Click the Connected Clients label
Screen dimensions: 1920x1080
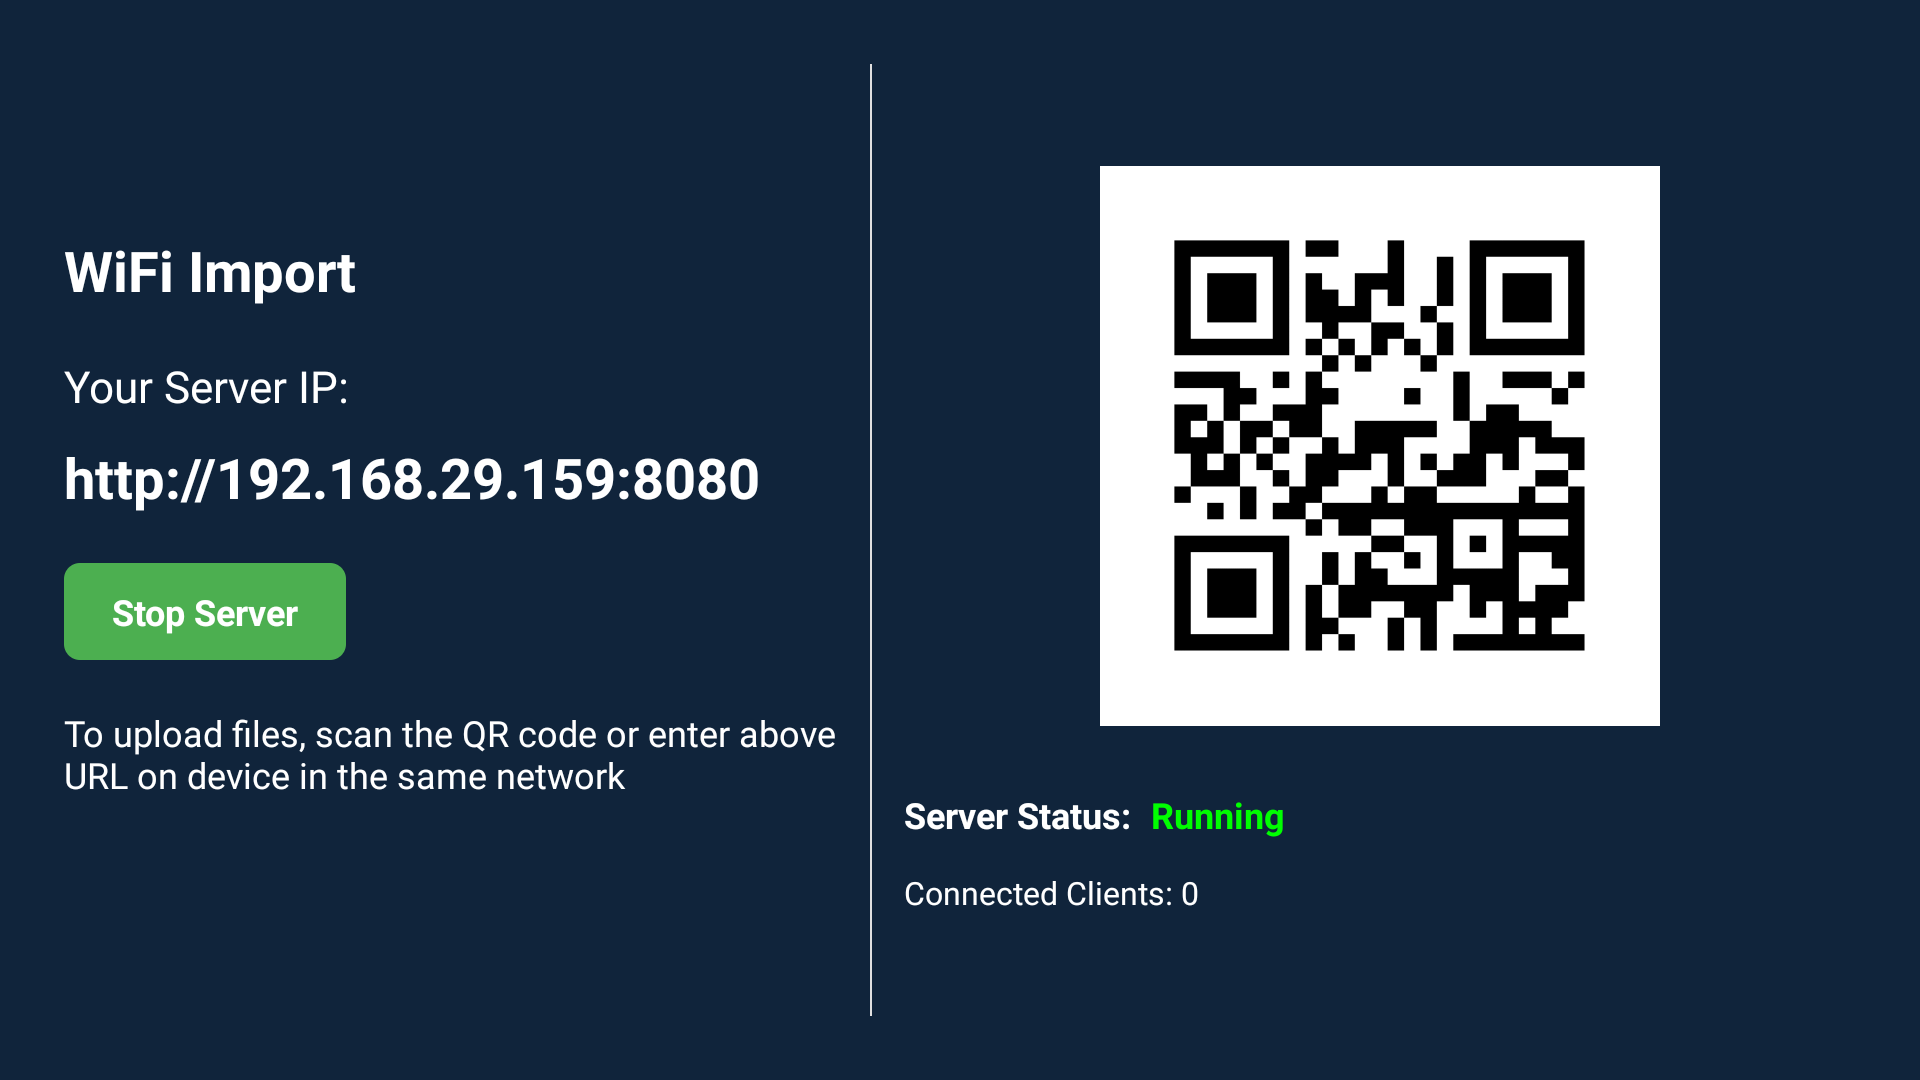pyautogui.click(x=1038, y=894)
